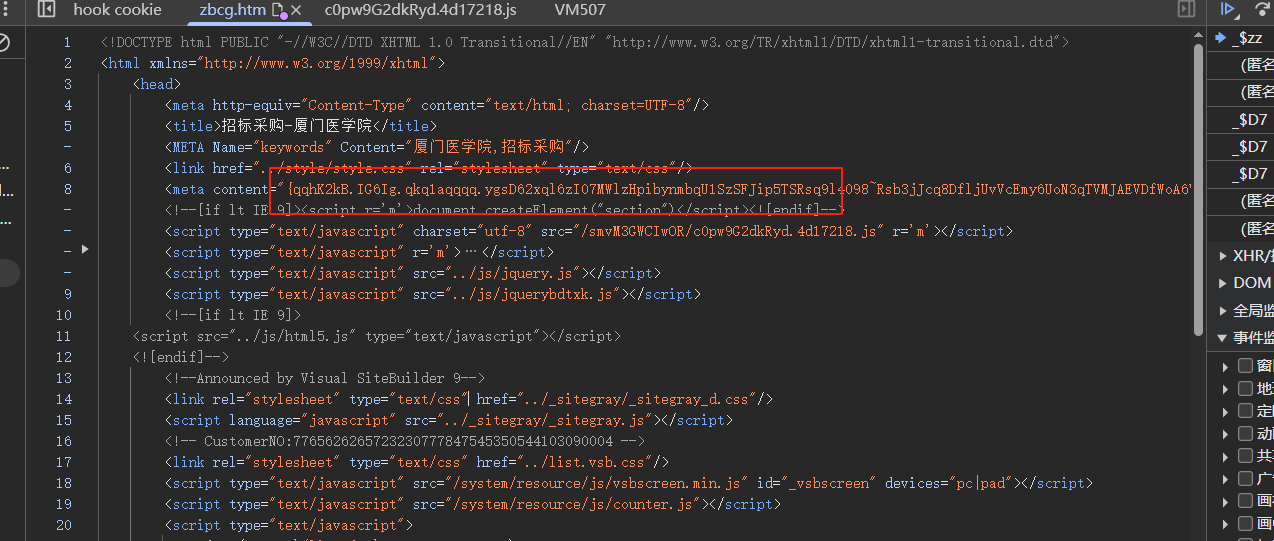Expand the DOM breakpoints section

[1224, 283]
